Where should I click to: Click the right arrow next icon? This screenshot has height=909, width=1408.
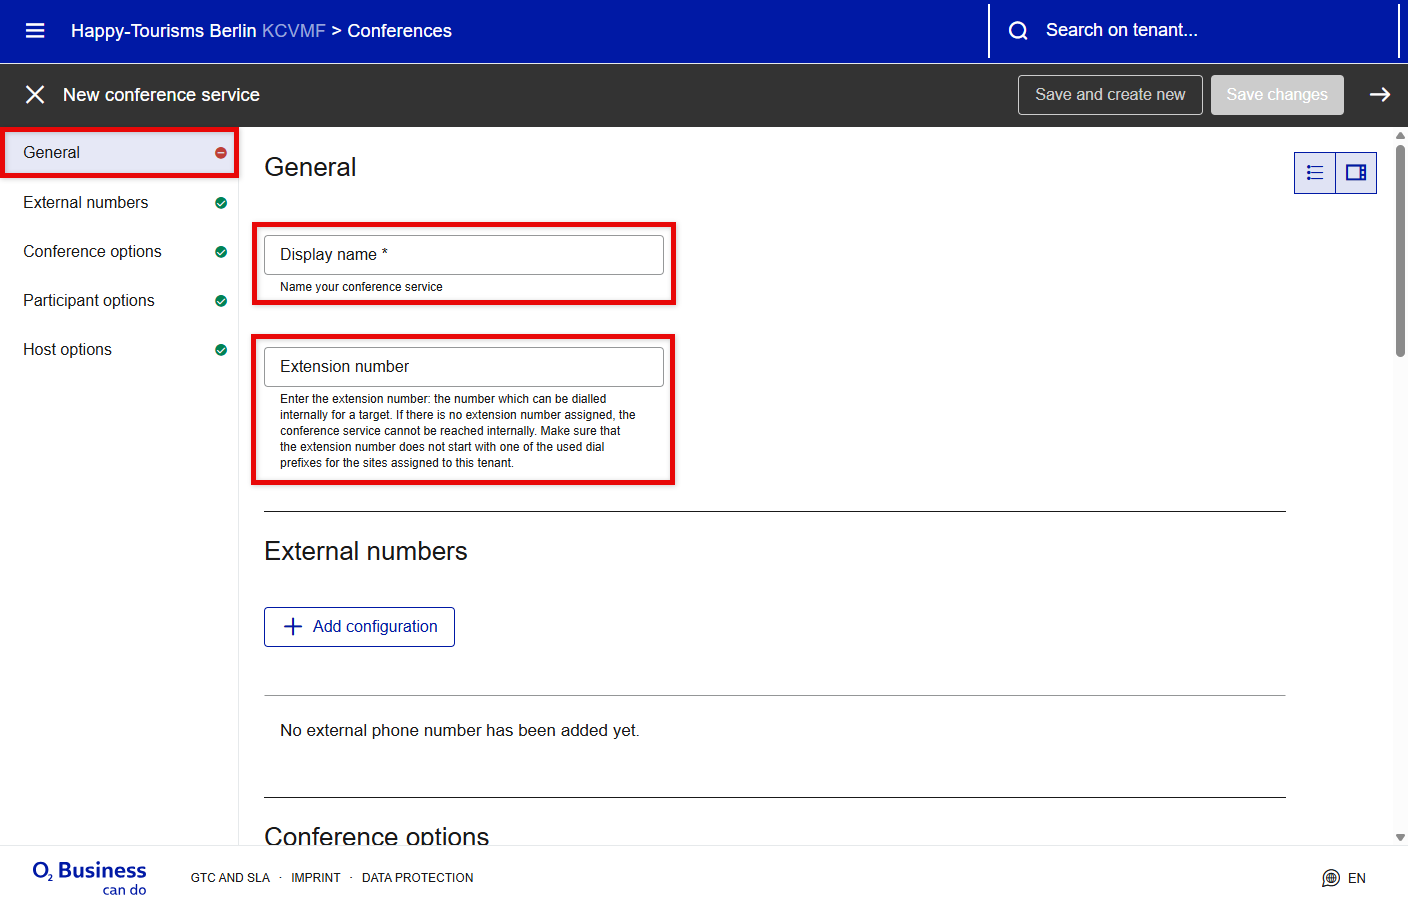[x=1380, y=95]
